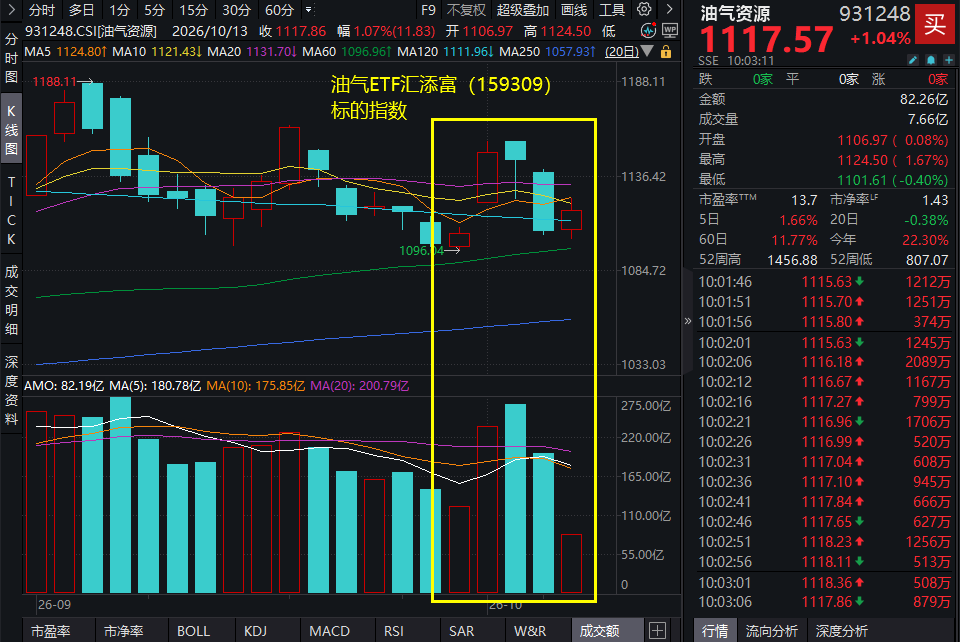This screenshot has height=642, width=960.
Task: Toggle the yellow lock icon beside the MA line
Action: [666, 52]
